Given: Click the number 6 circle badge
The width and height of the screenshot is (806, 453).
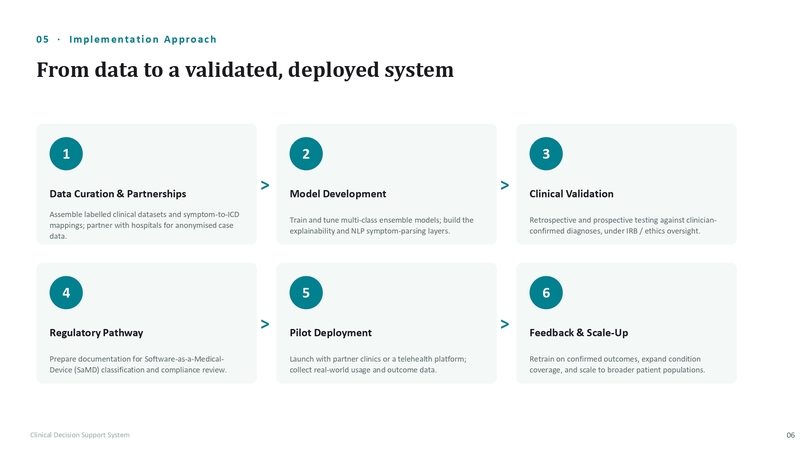Looking at the screenshot, I should 546,293.
